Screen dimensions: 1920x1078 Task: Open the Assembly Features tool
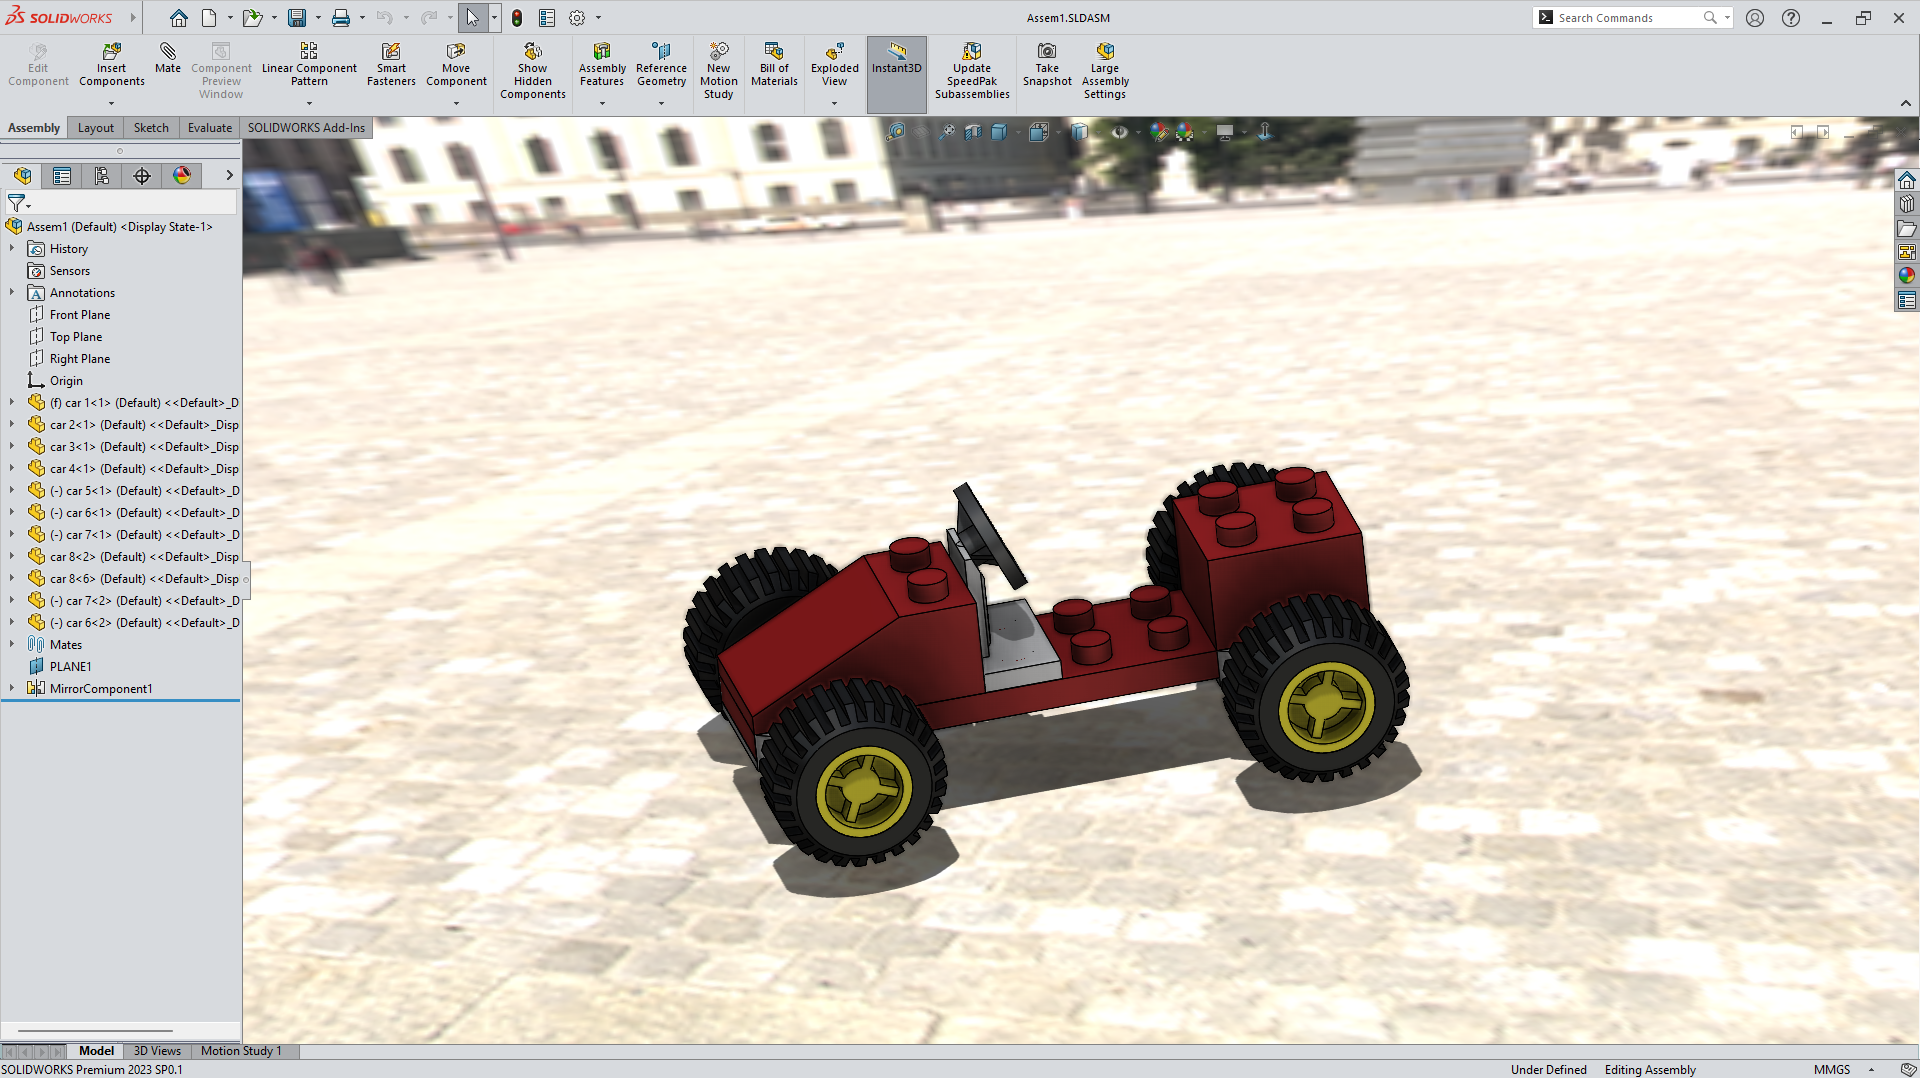(x=602, y=65)
